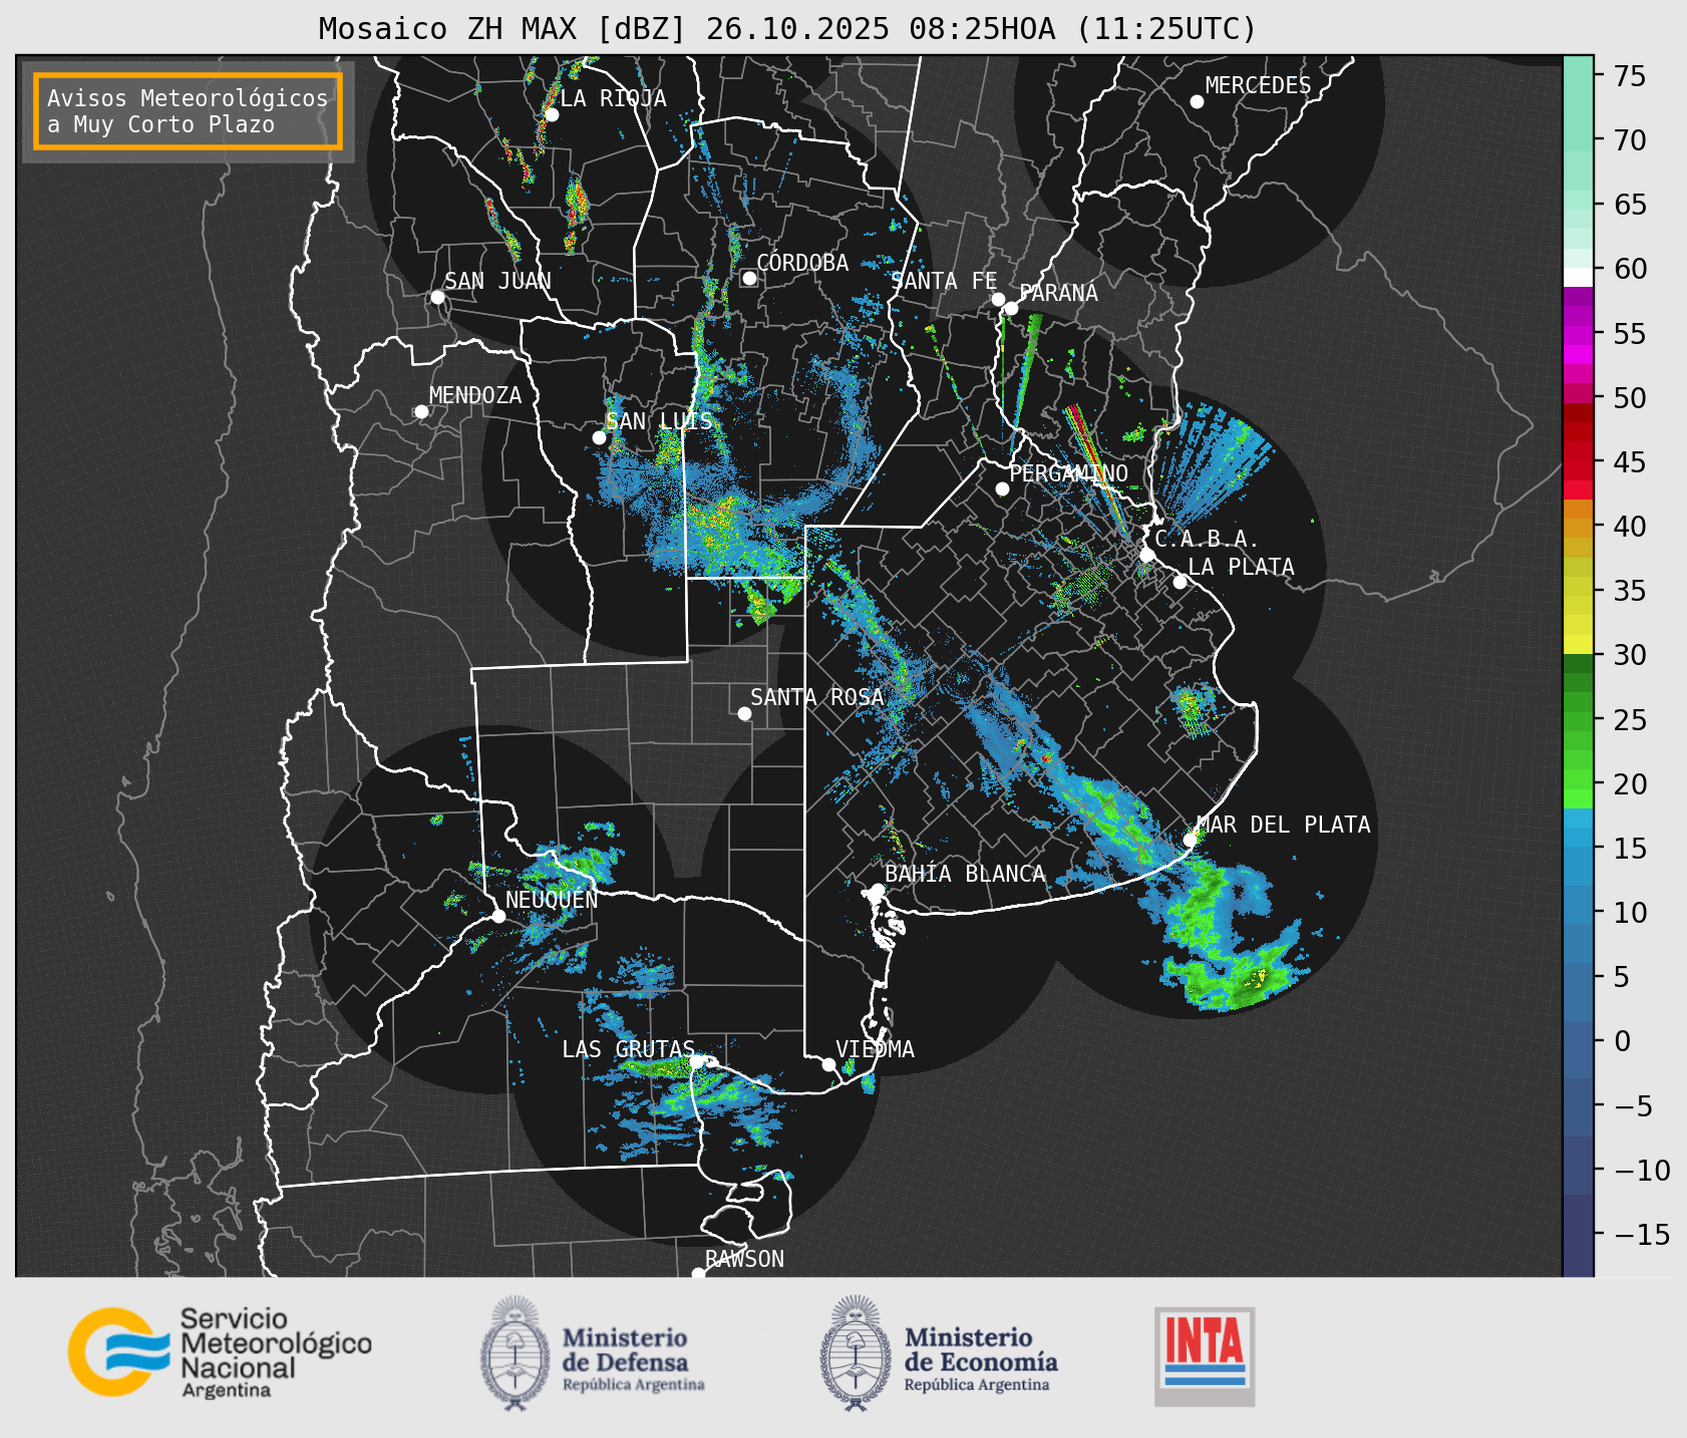Screen dimensions: 1687x1438
Task: Click the BAHÍA BLANCA label text
Action: point(965,873)
